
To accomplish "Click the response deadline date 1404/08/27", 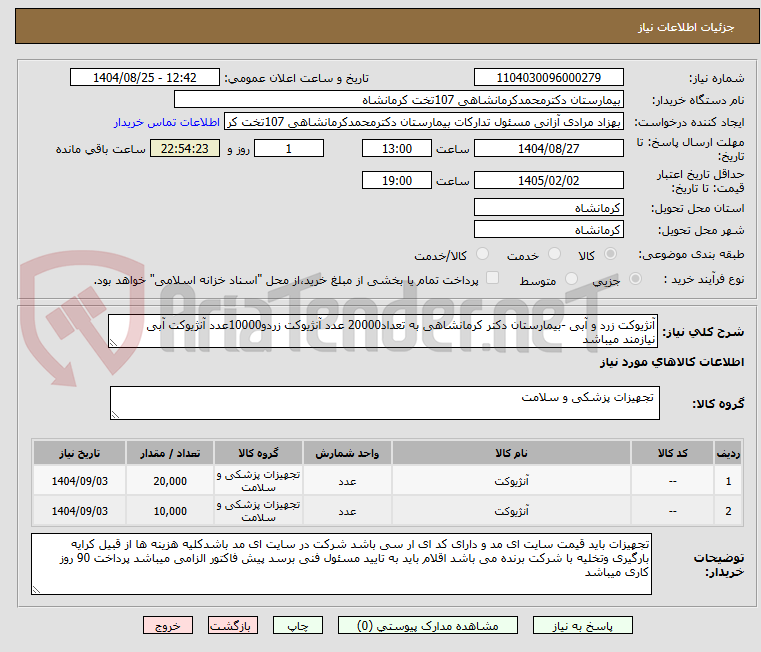I will (x=548, y=149).
